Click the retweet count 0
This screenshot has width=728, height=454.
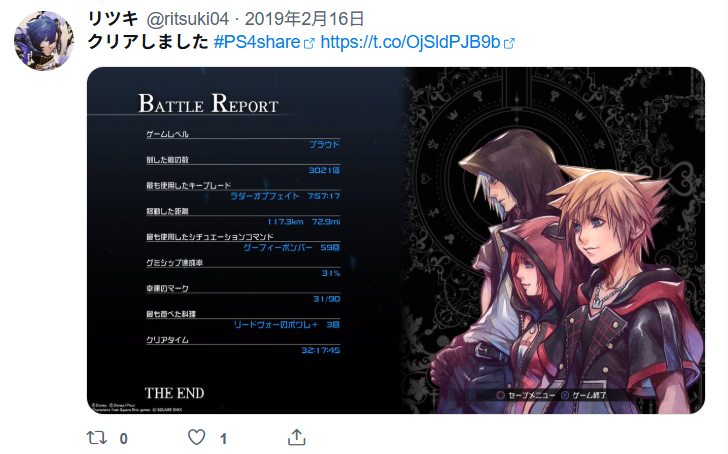click(124, 439)
